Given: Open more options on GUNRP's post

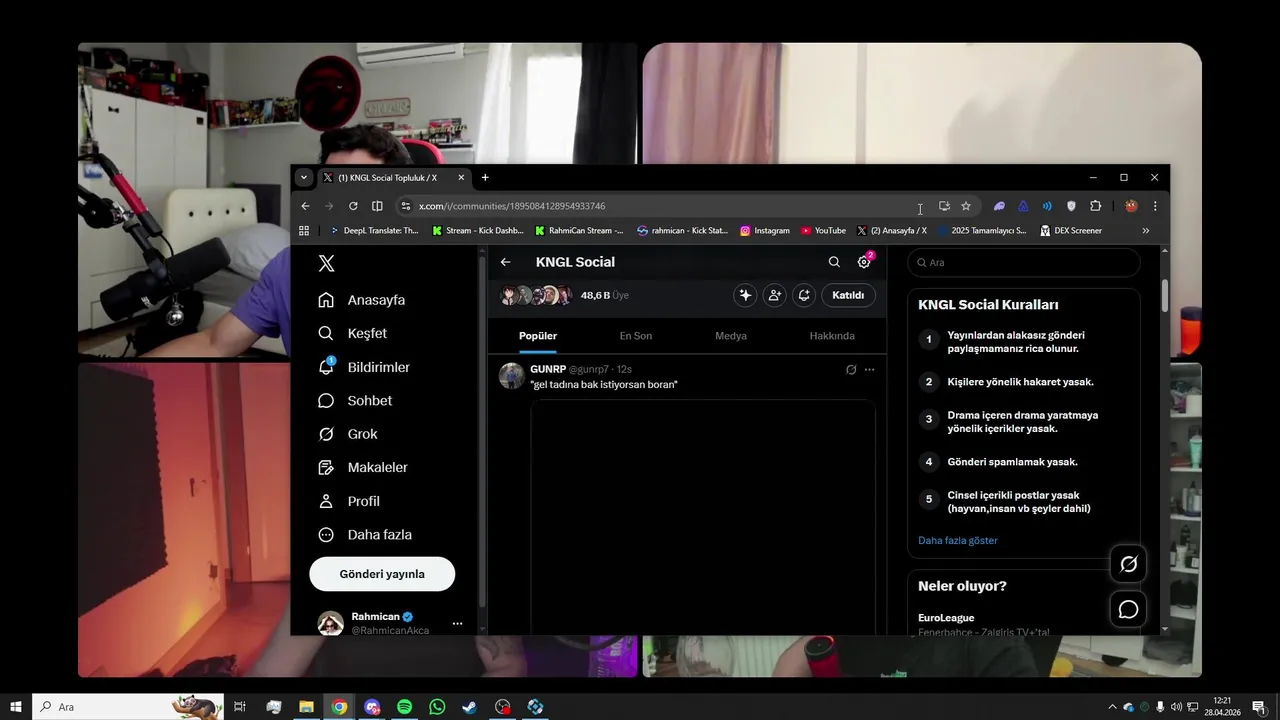Looking at the screenshot, I should click(x=869, y=369).
